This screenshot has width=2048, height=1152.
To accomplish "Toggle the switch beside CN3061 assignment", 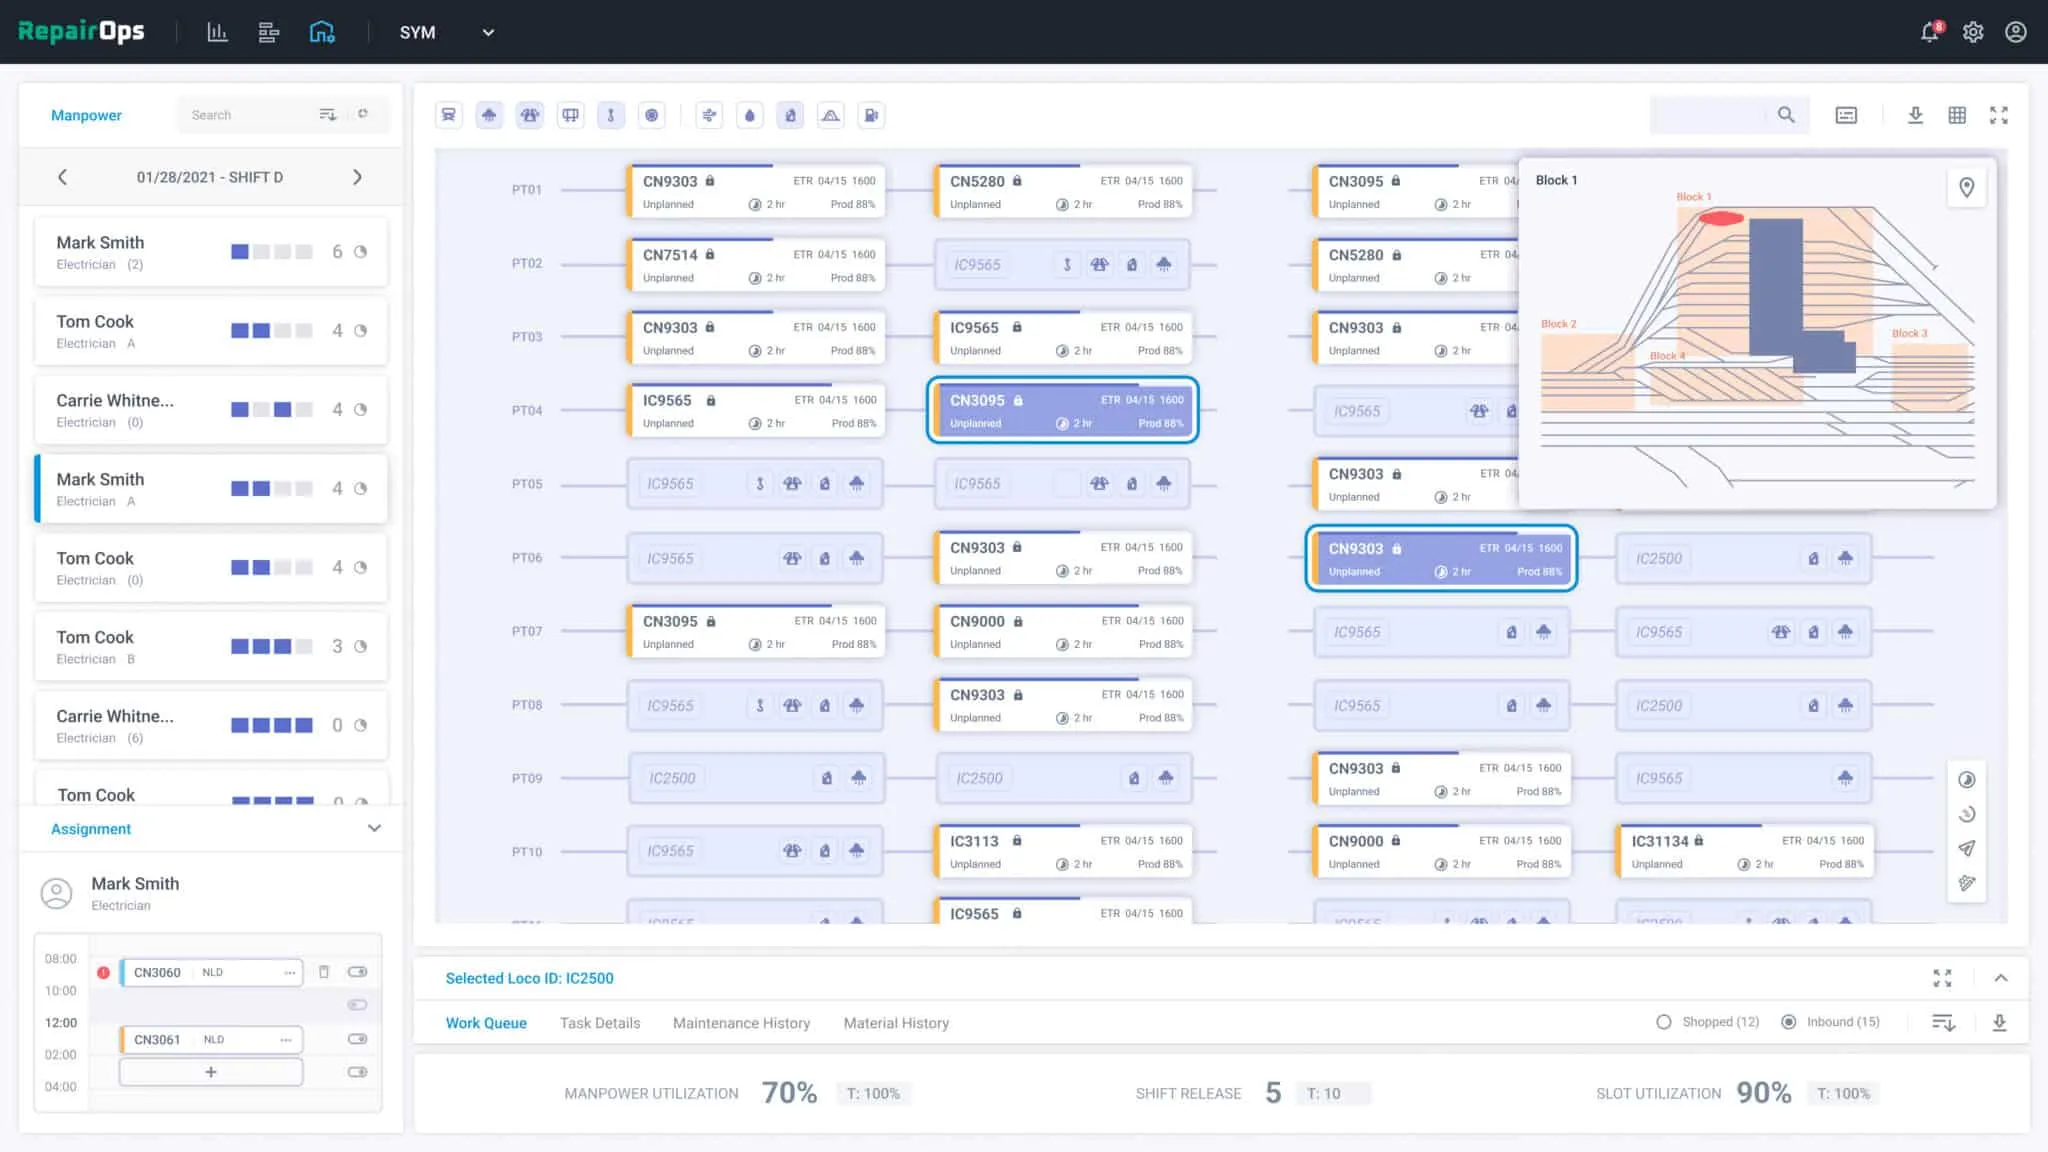I will (x=357, y=1039).
